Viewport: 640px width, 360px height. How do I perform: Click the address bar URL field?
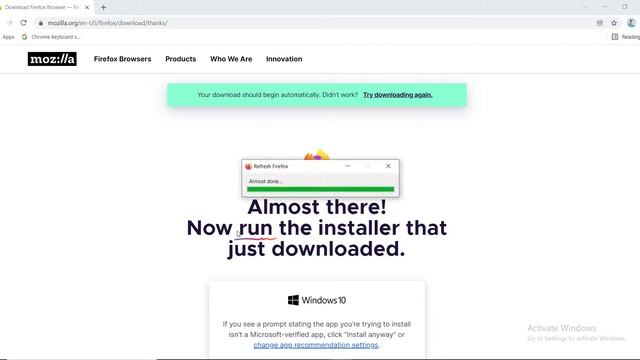[x=314, y=23]
